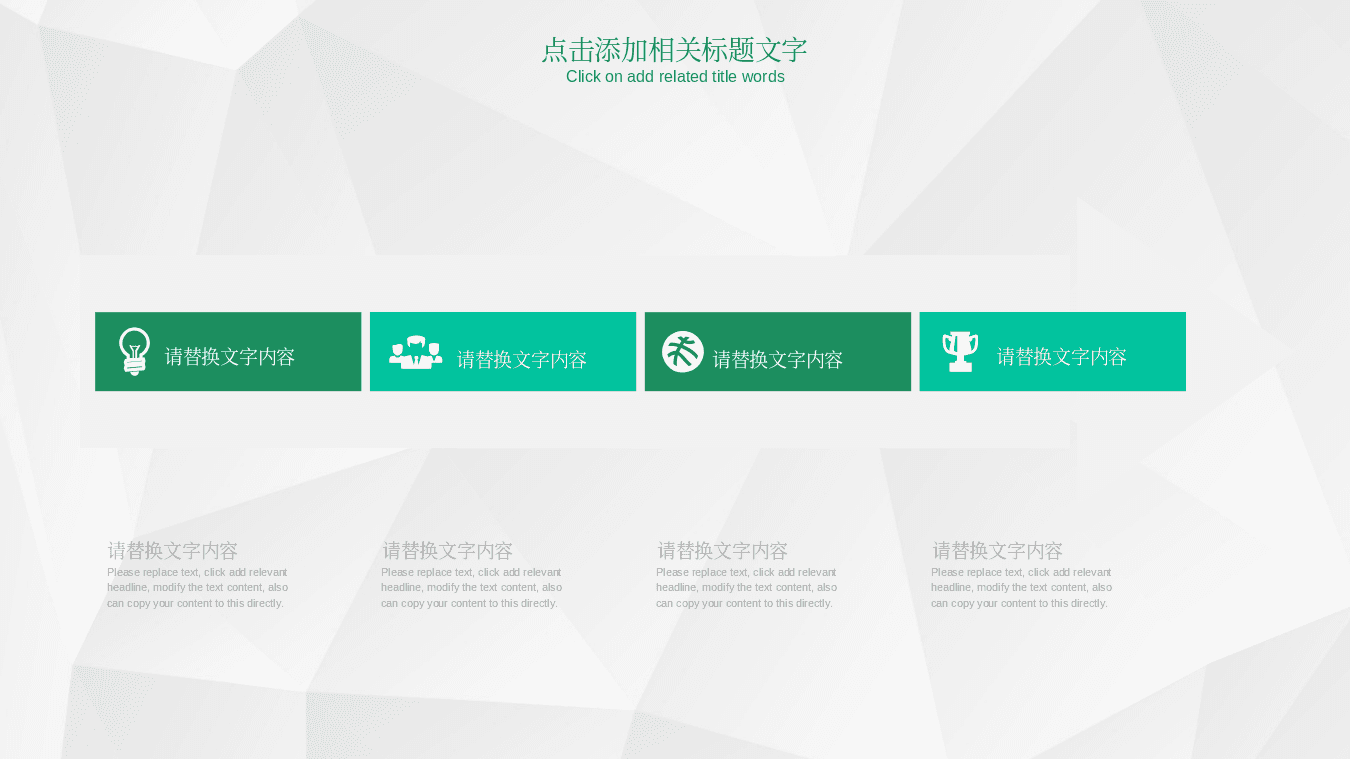Select the label text beside the trophy icon
Viewport: 1350px width, 759px height.
click(1062, 357)
